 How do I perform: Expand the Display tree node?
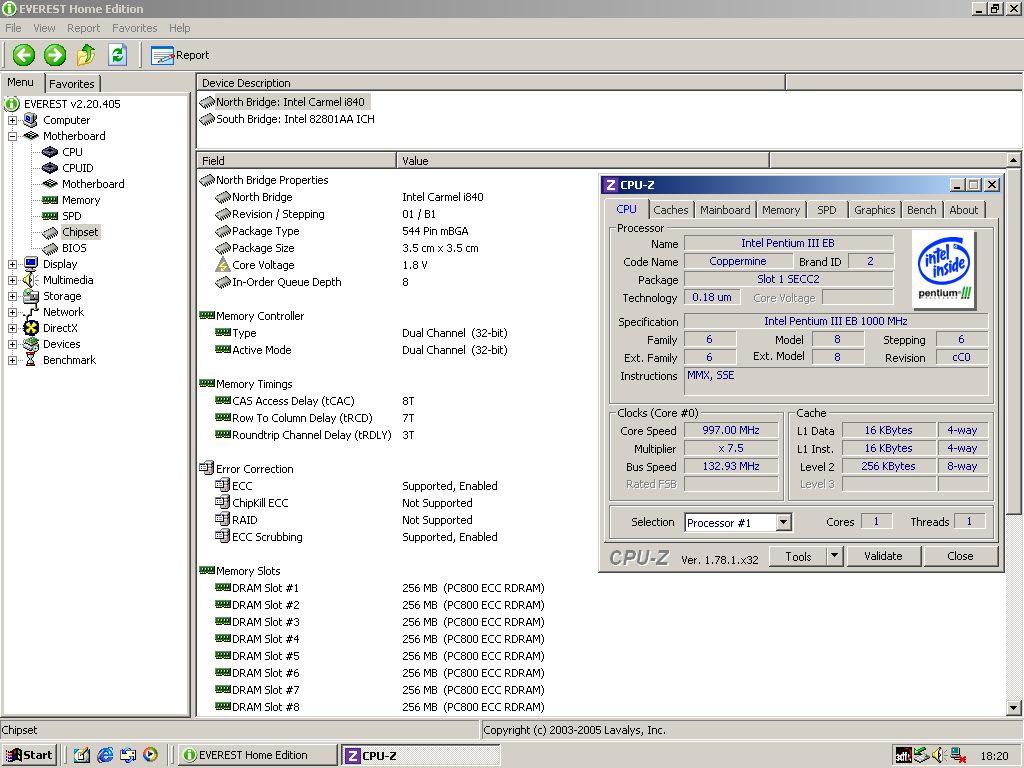12,264
